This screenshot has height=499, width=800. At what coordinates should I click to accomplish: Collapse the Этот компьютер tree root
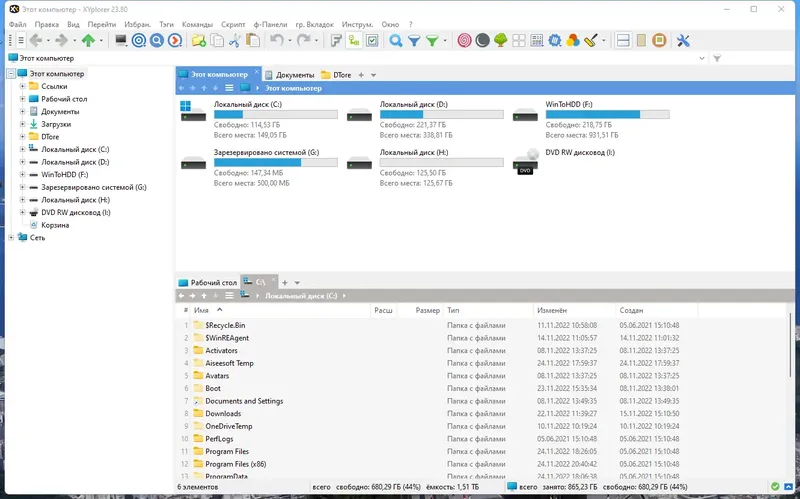[11, 73]
